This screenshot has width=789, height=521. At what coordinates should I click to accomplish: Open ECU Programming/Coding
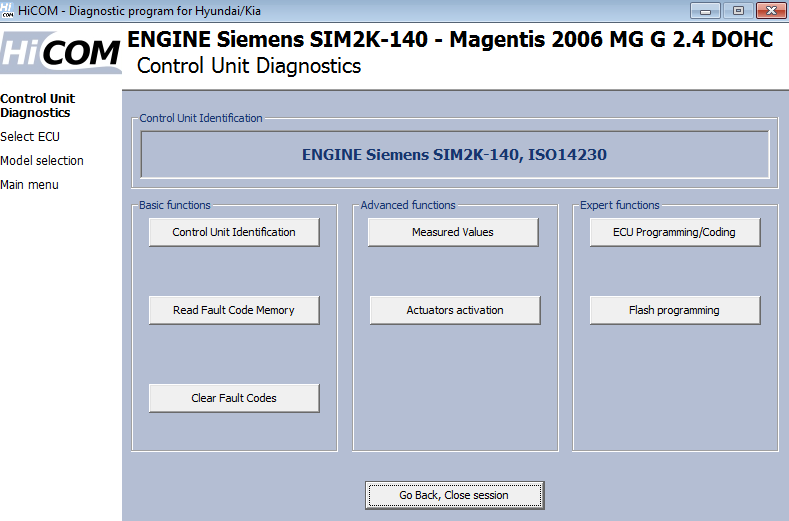[x=675, y=232]
